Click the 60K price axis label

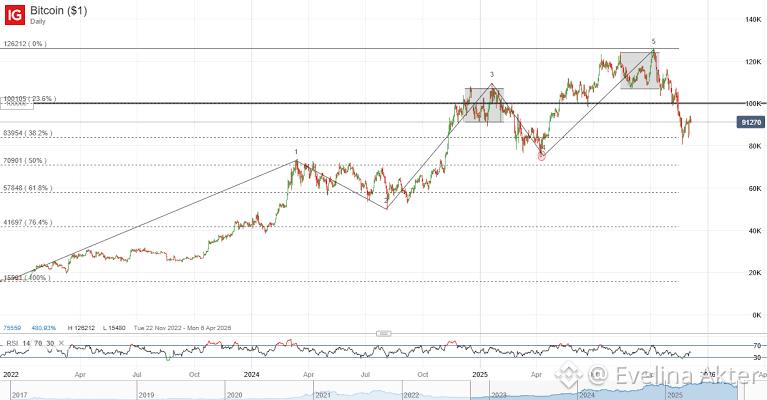[755, 189]
